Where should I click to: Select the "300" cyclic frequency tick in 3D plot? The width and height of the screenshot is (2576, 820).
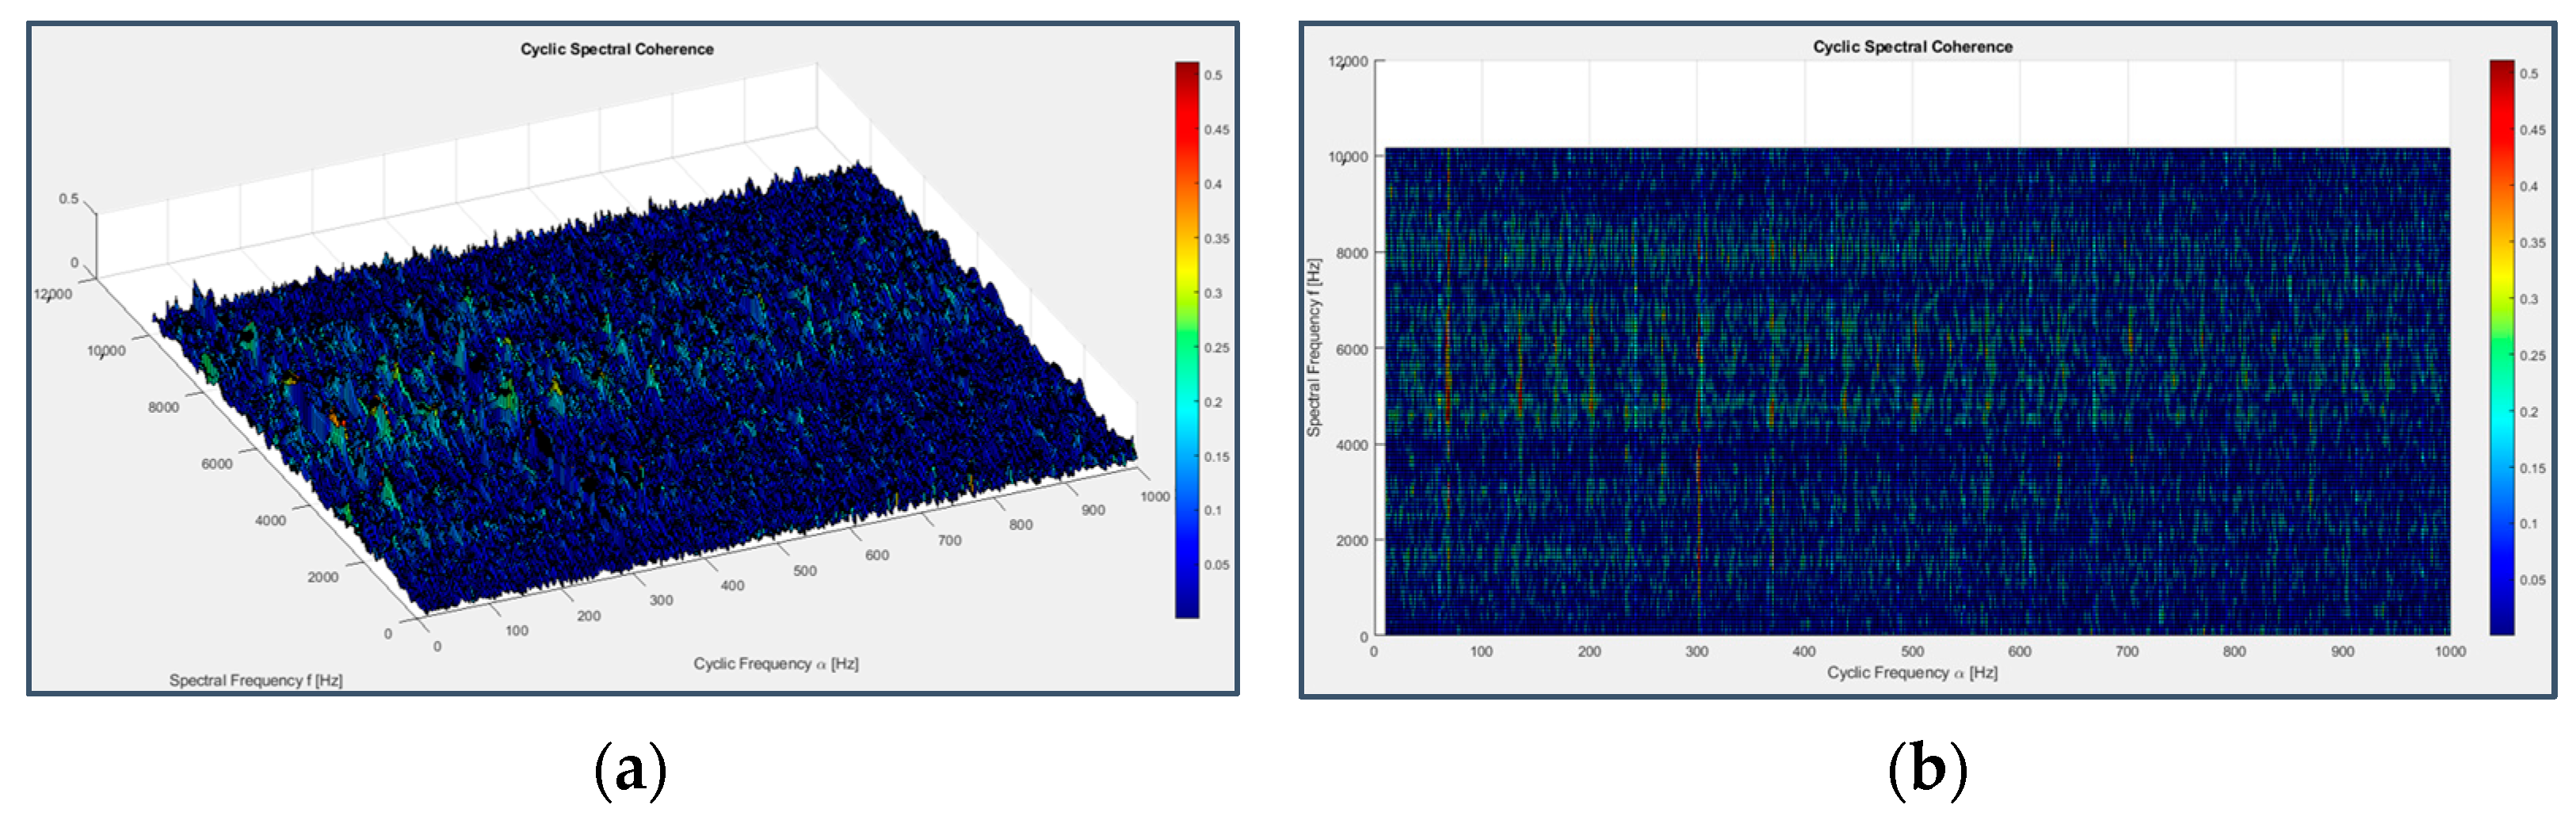click(x=661, y=600)
